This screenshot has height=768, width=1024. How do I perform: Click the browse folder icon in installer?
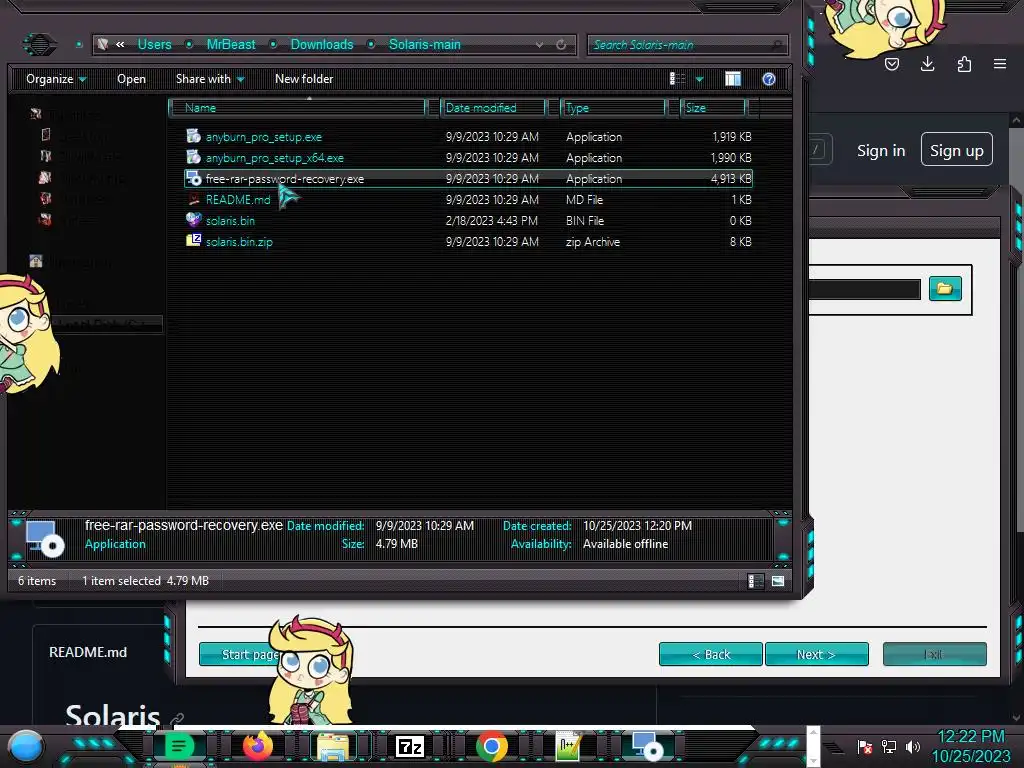coord(945,288)
